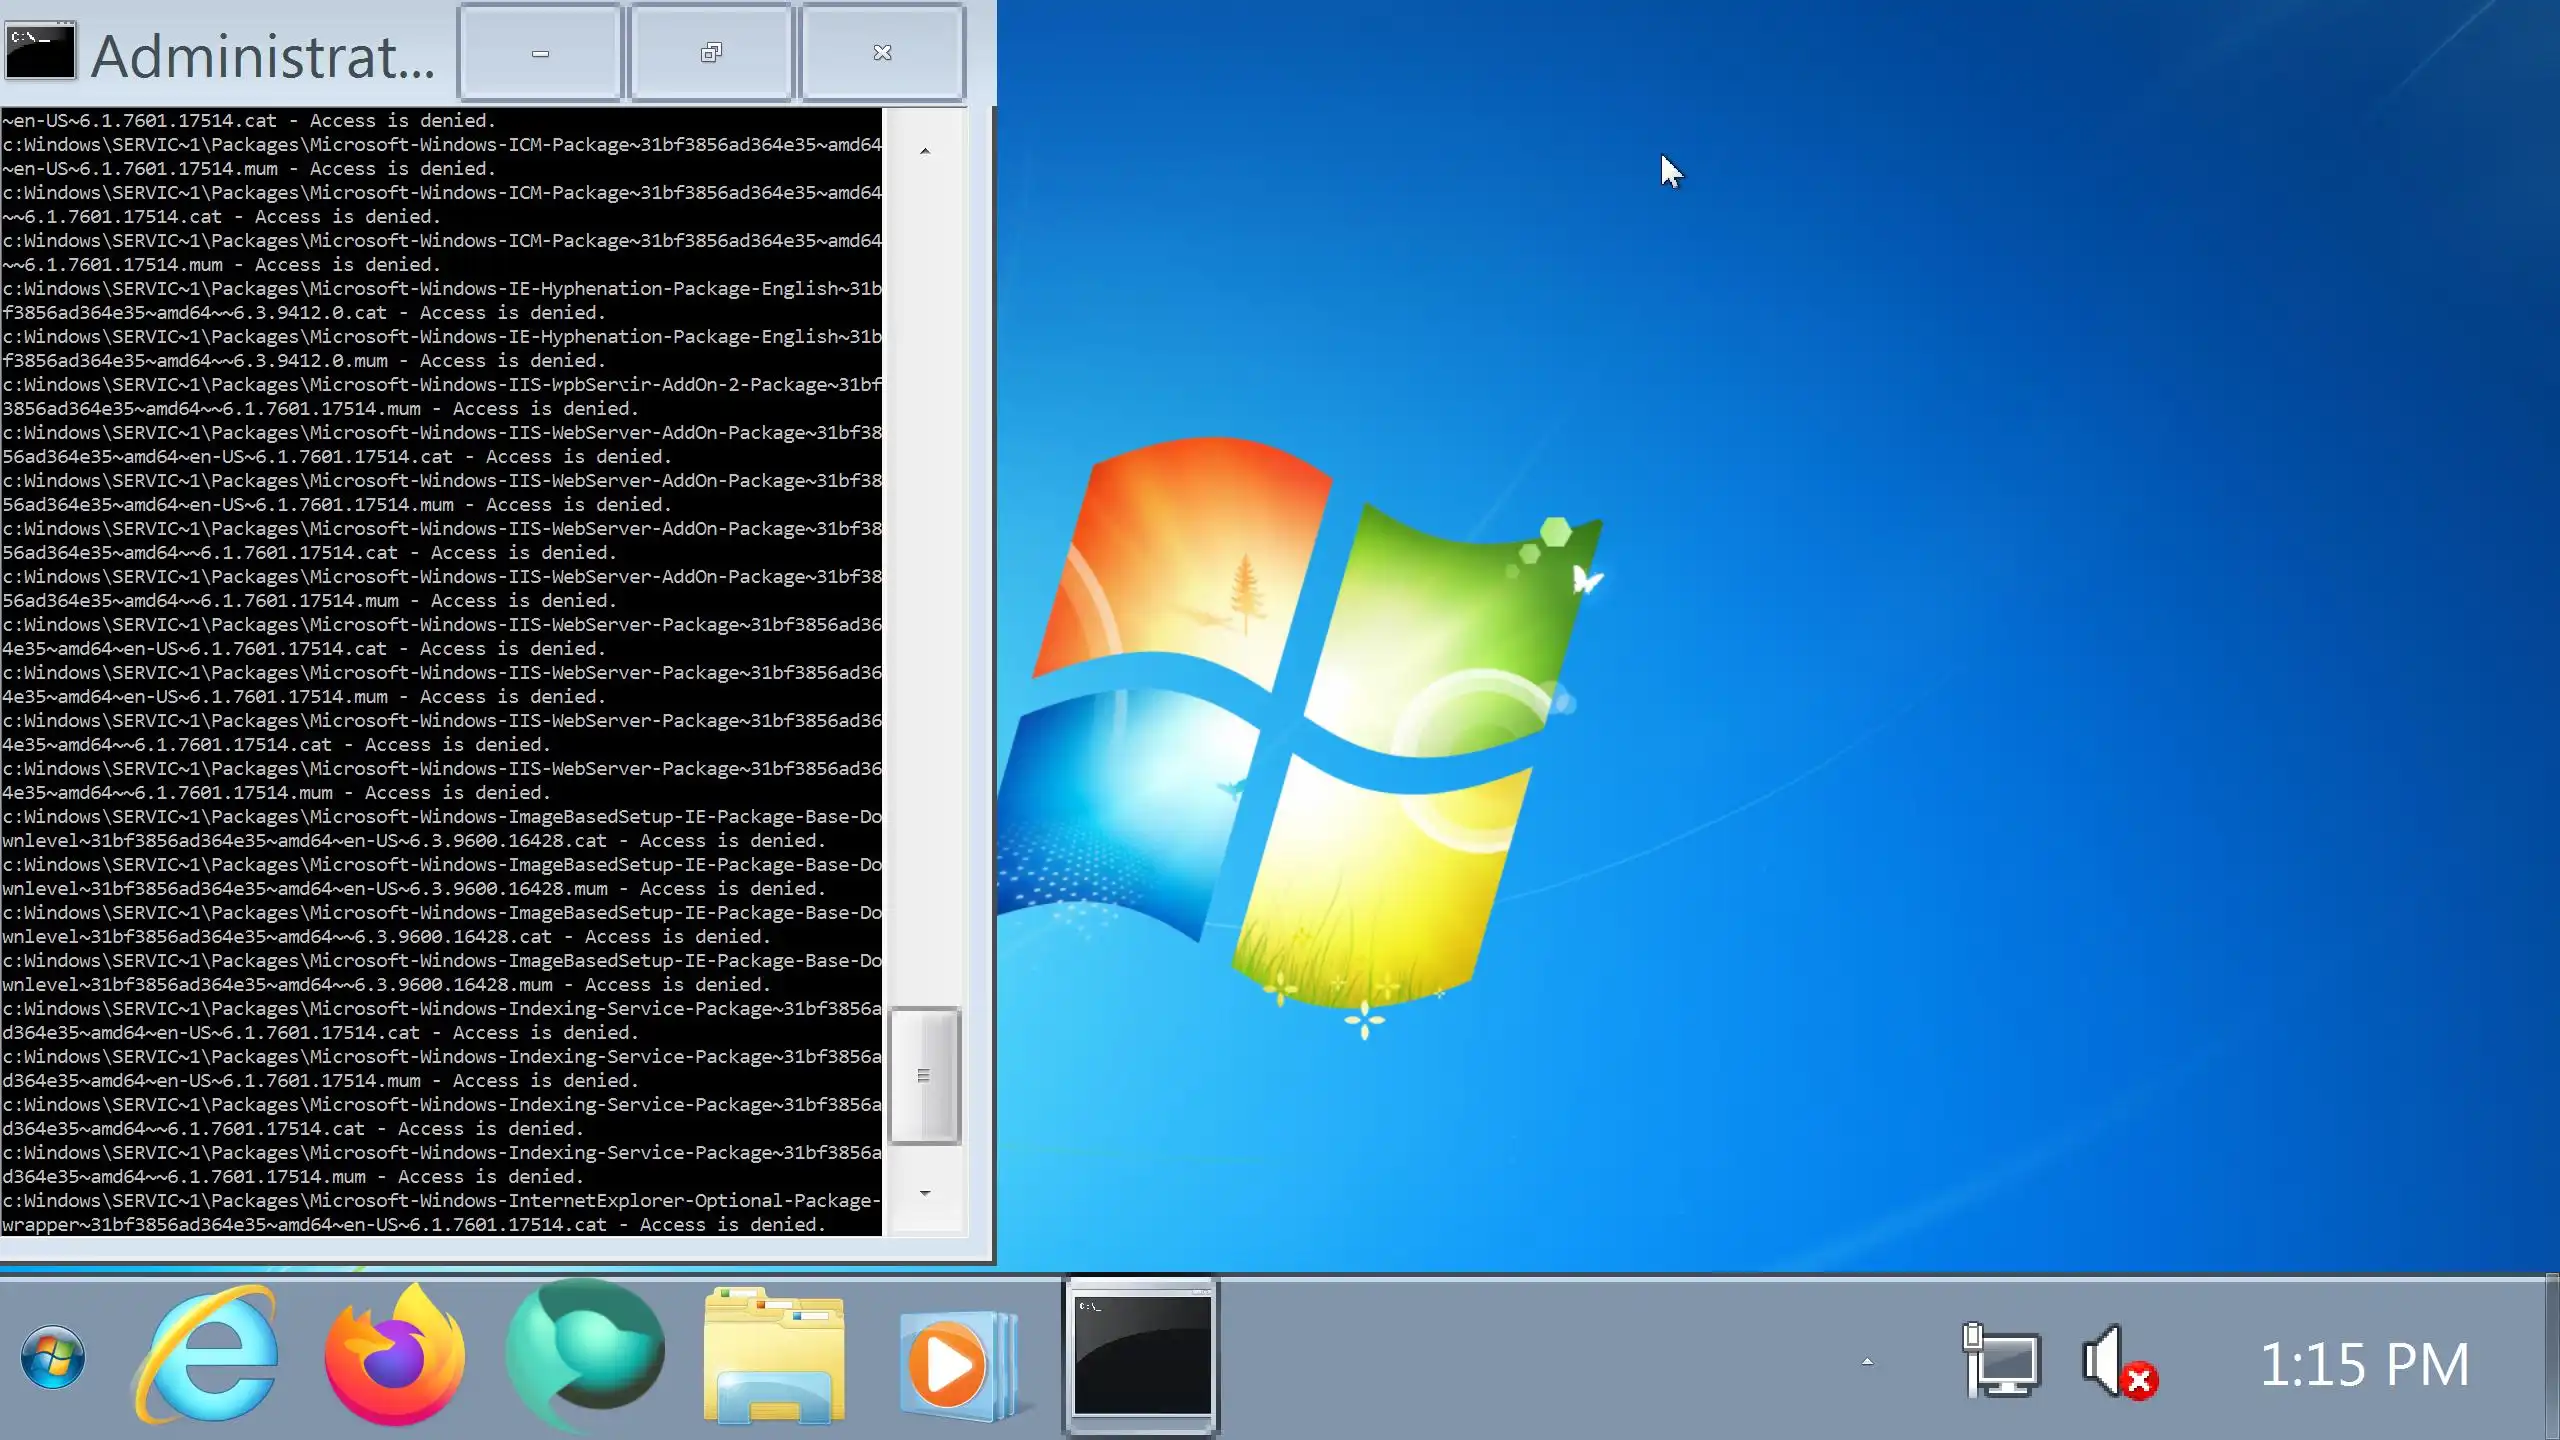This screenshot has height=1440, width=2560.
Task: Show hidden tray icons arrow
Action: click(x=1866, y=1362)
